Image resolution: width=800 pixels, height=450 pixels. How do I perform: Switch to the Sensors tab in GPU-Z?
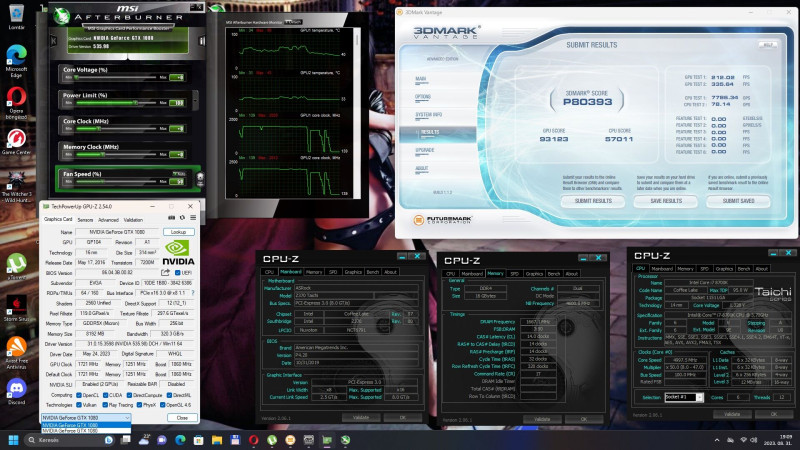click(x=85, y=220)
